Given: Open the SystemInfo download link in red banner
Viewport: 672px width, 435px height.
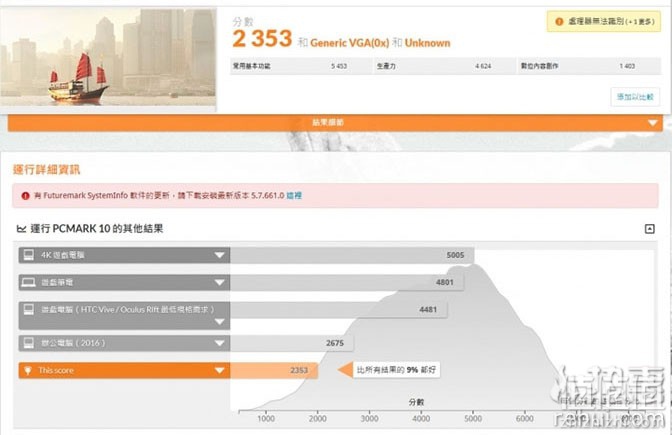Looking at the screenshot, I should click(294, 195).
